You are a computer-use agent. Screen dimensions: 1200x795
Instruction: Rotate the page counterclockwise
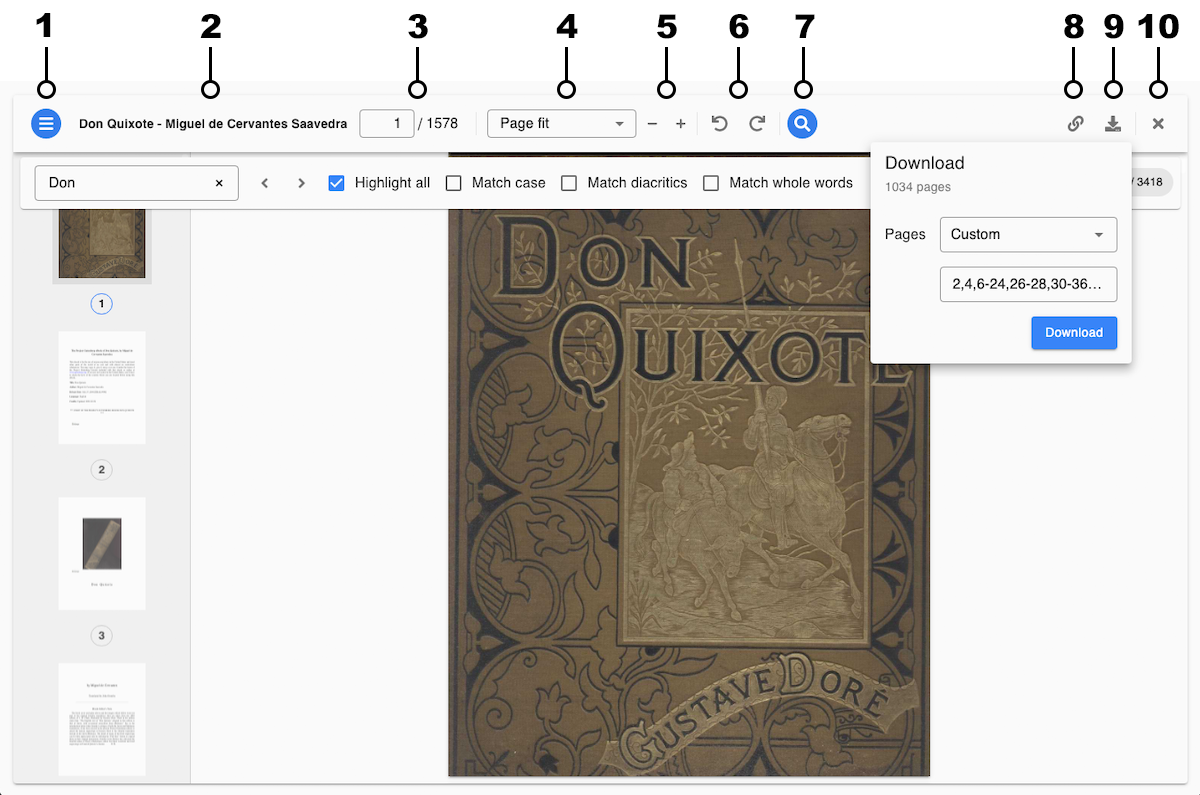[x=719, y=124]
